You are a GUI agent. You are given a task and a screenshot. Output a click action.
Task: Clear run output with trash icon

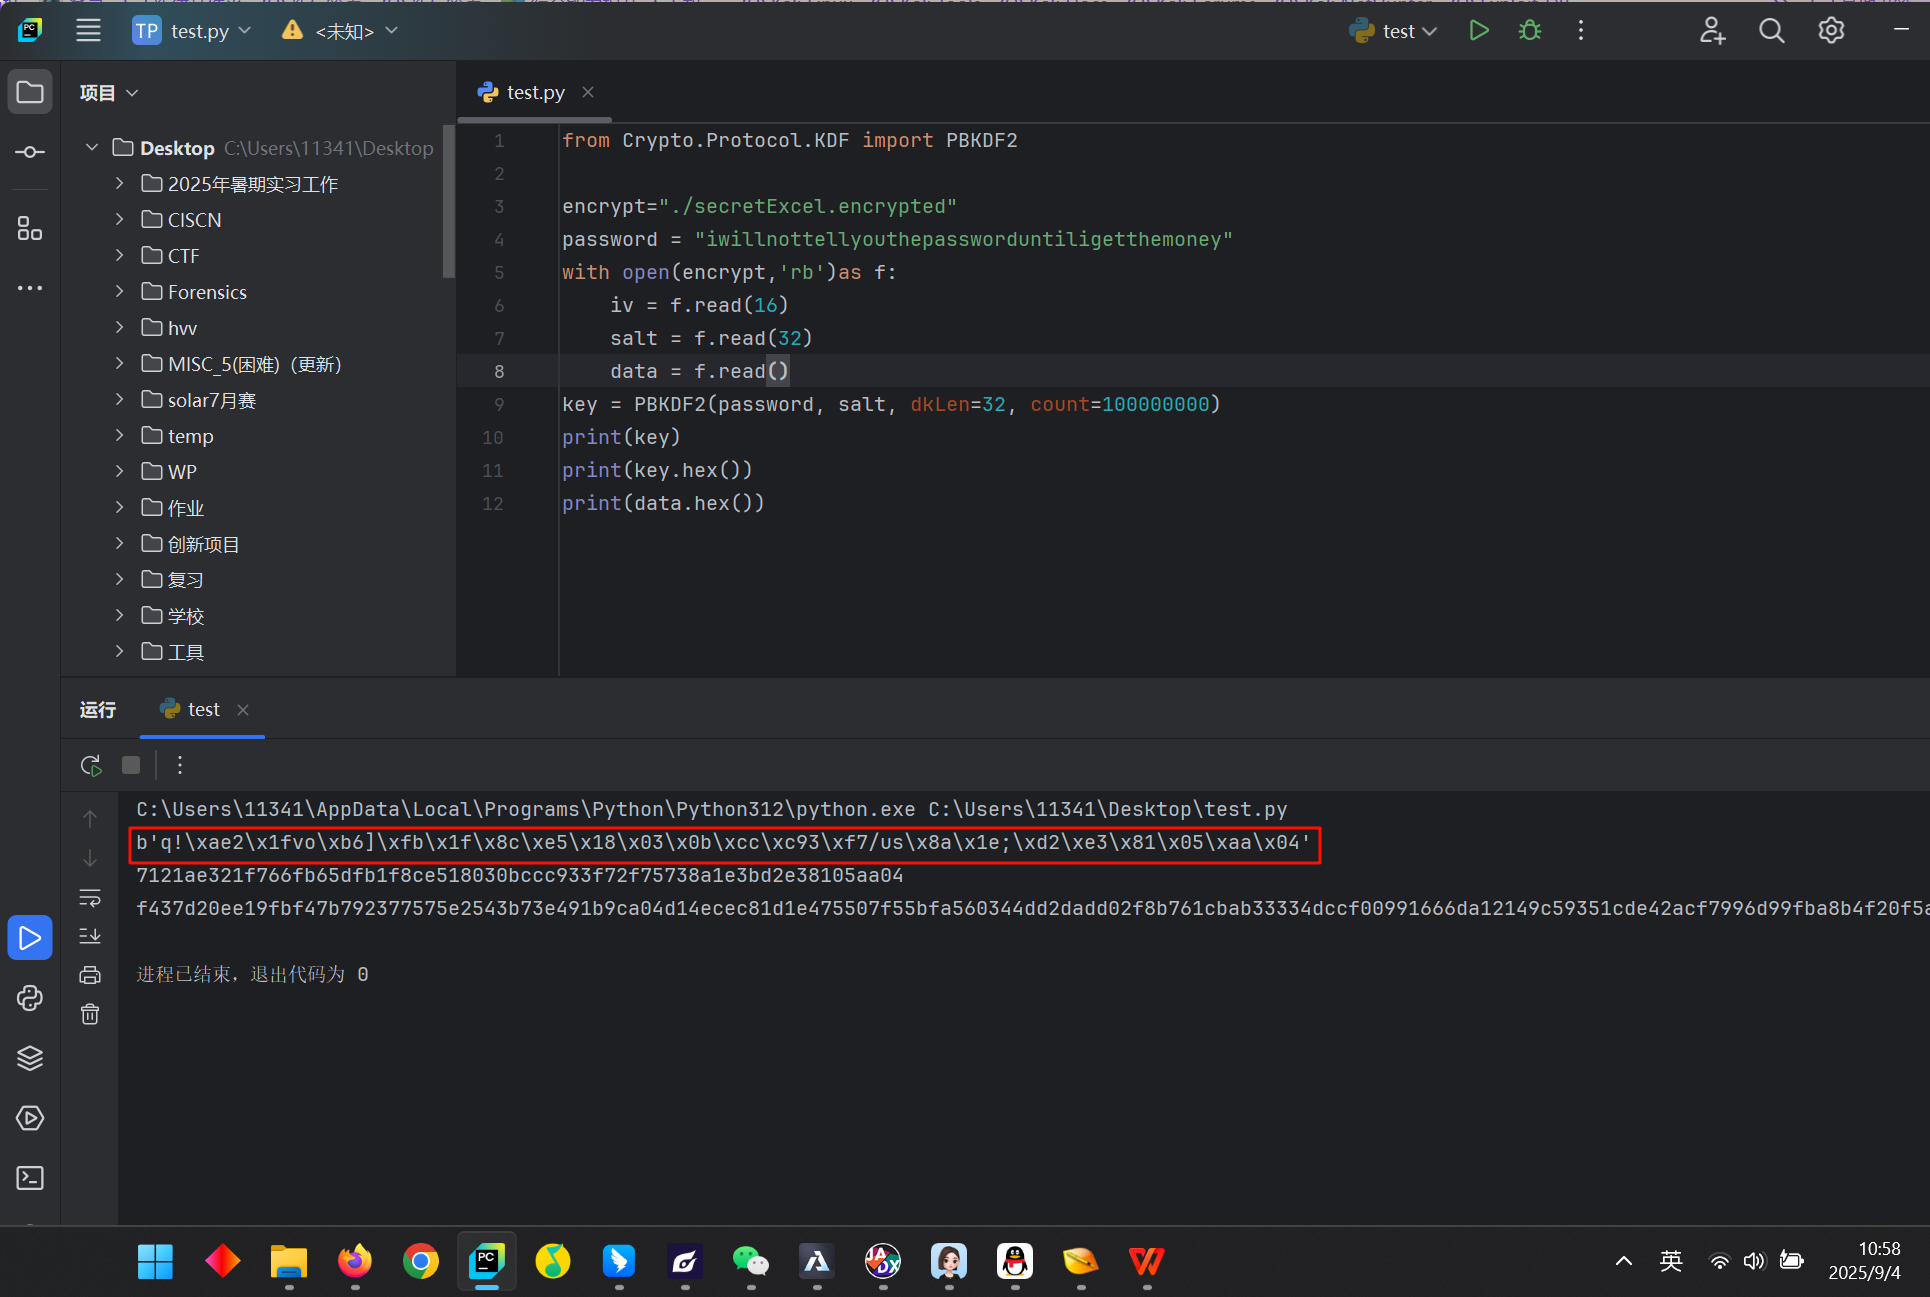click(x=90, y=1015)
